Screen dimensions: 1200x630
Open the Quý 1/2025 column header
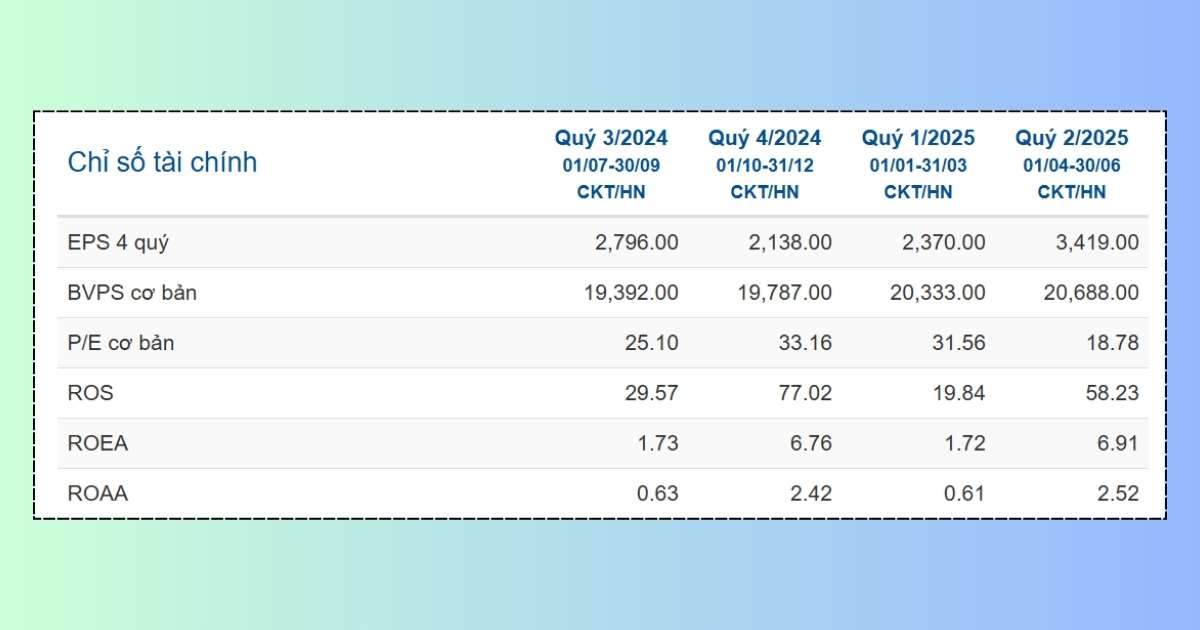(x=918, y=138)
